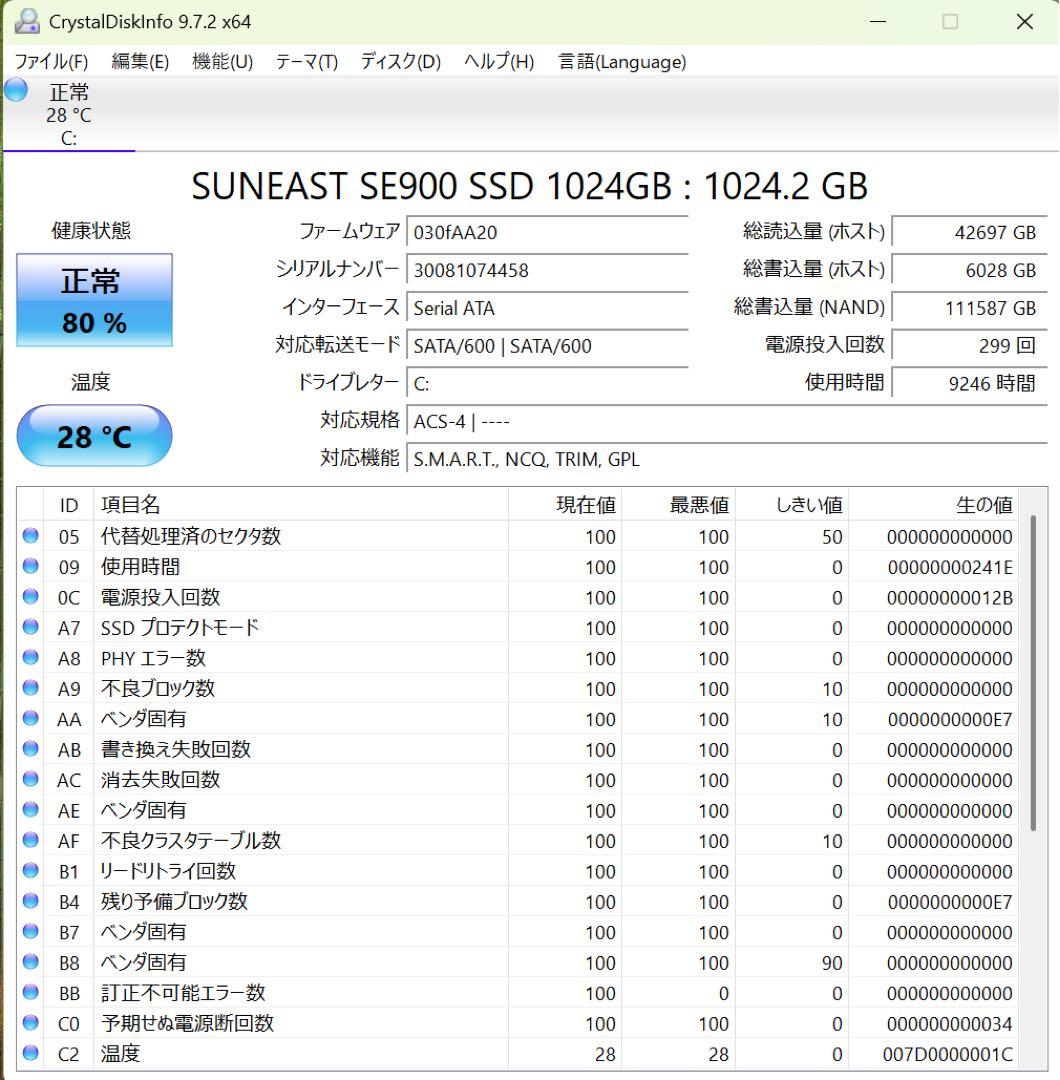
Task: Select the ファームウェア value field
Action: click(x=547, y=232)
